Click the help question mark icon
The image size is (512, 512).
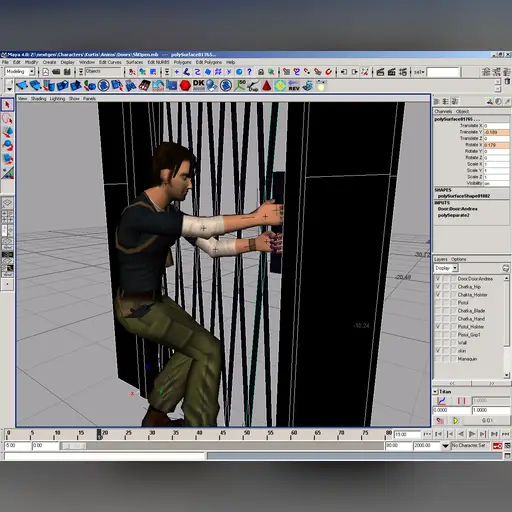tap(249, 72)
